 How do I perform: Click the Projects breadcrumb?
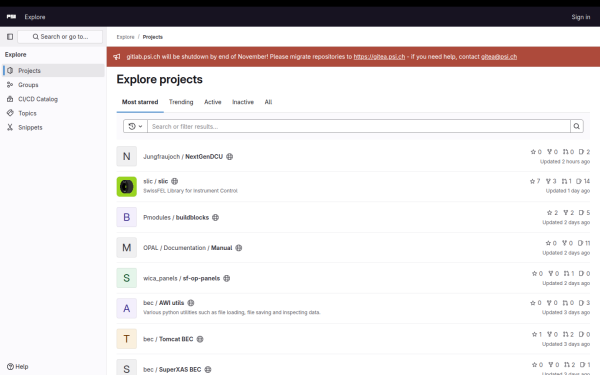coord(153,37)
